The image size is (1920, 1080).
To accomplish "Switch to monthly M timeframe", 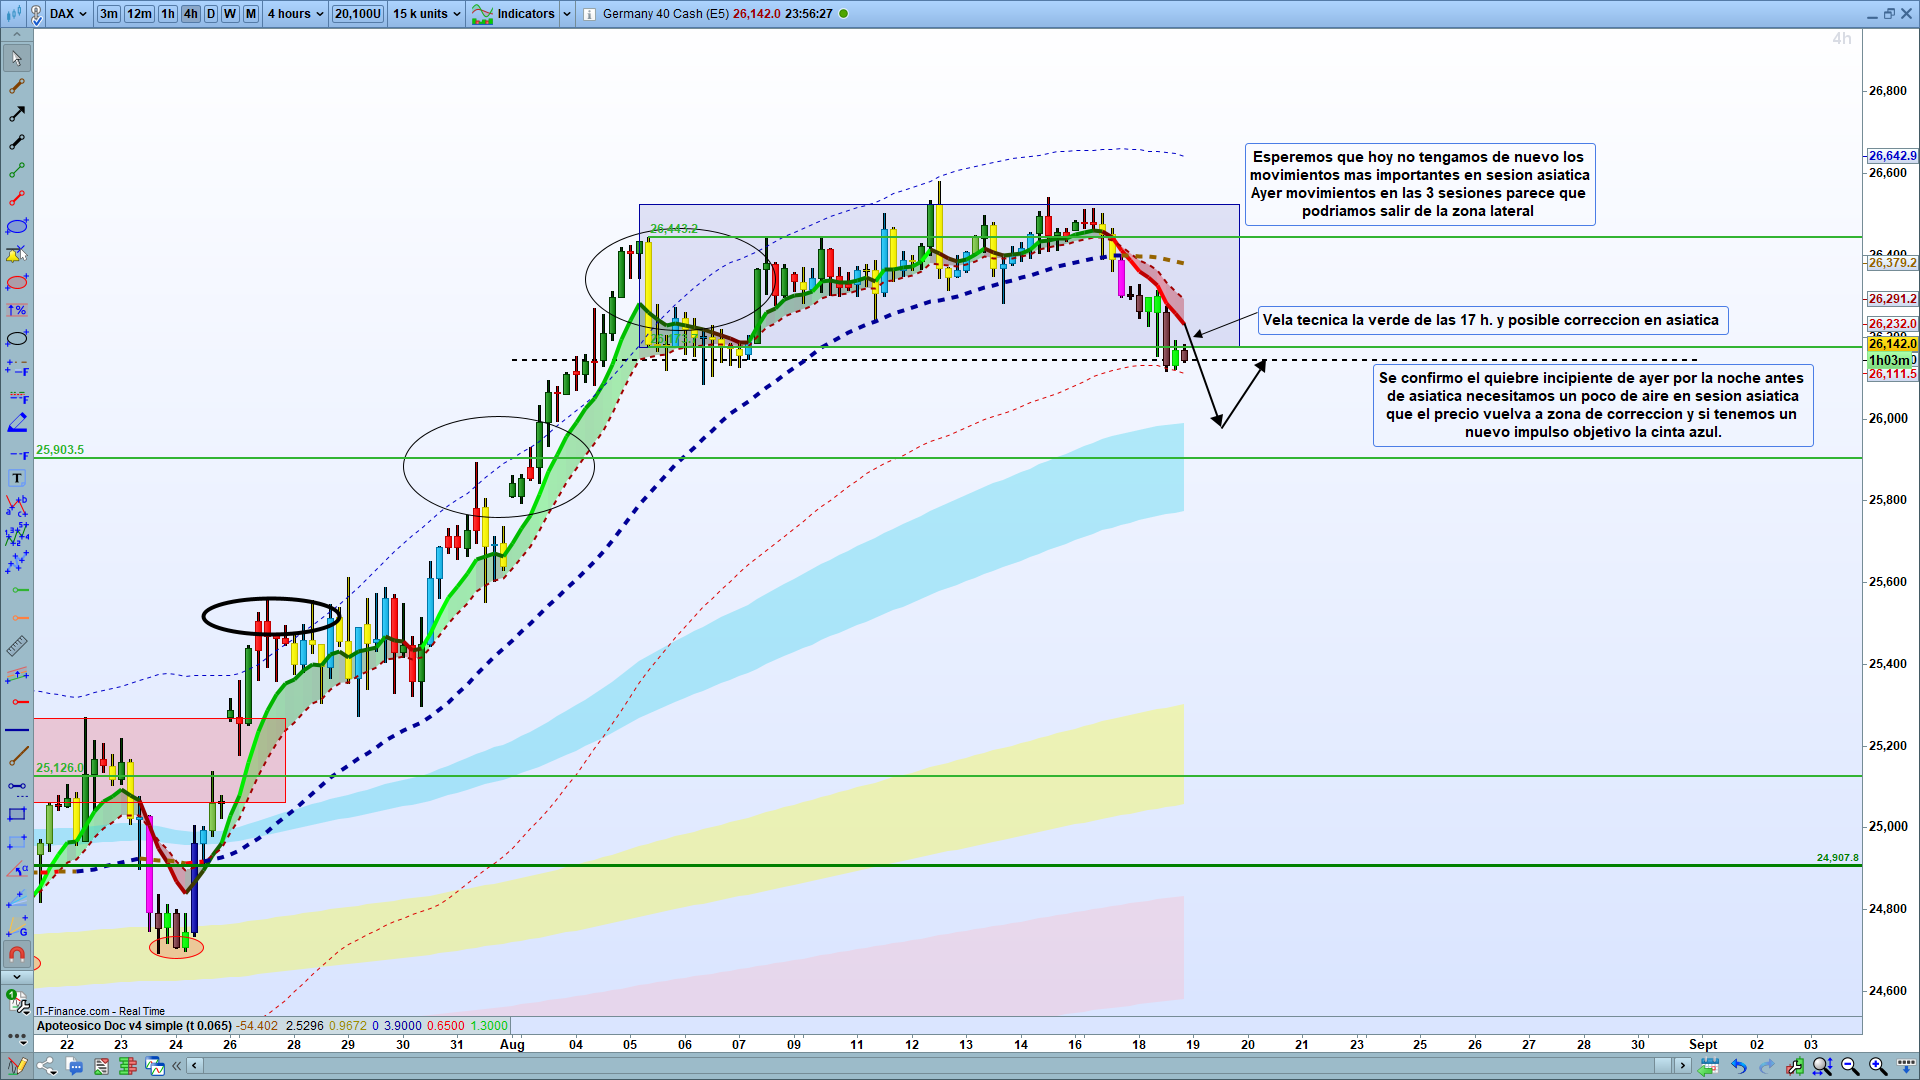I will tap(250, 14).
